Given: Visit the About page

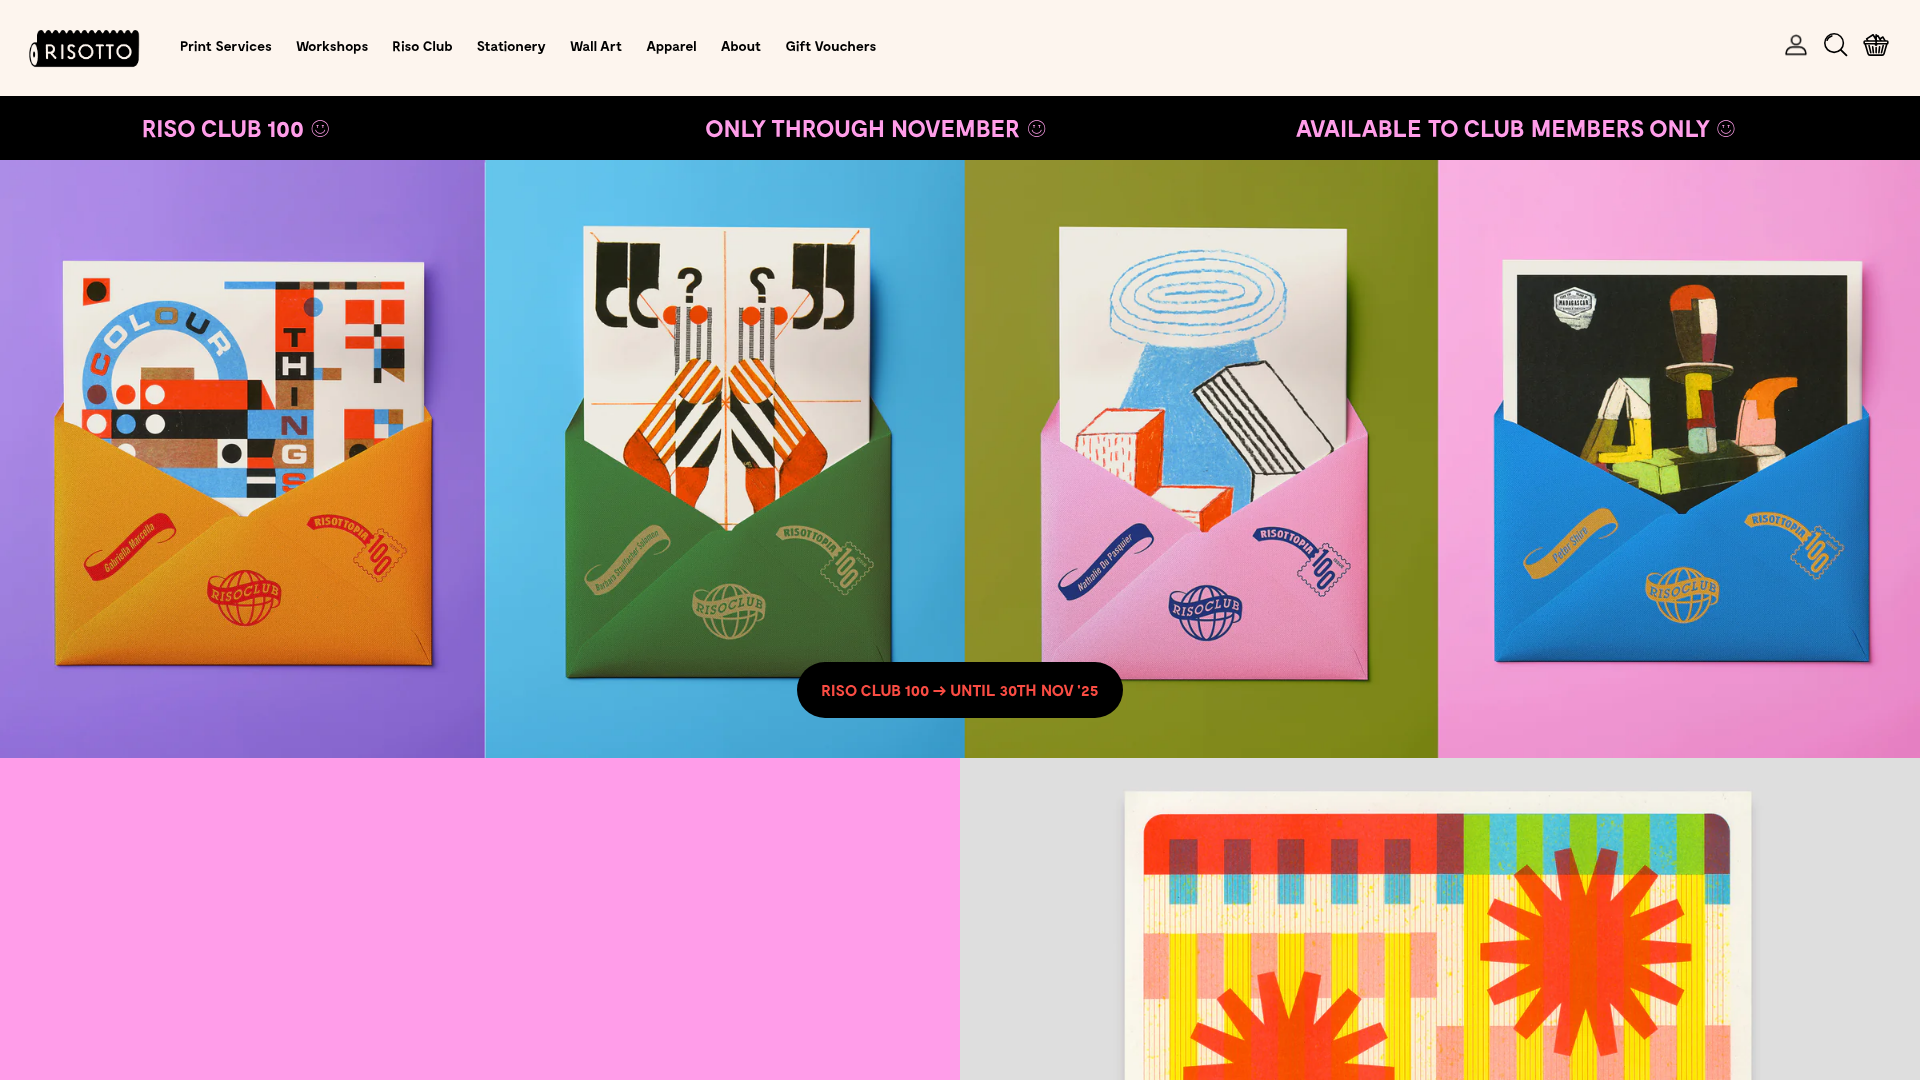Looking at the screenshot, I should (740, 46).
